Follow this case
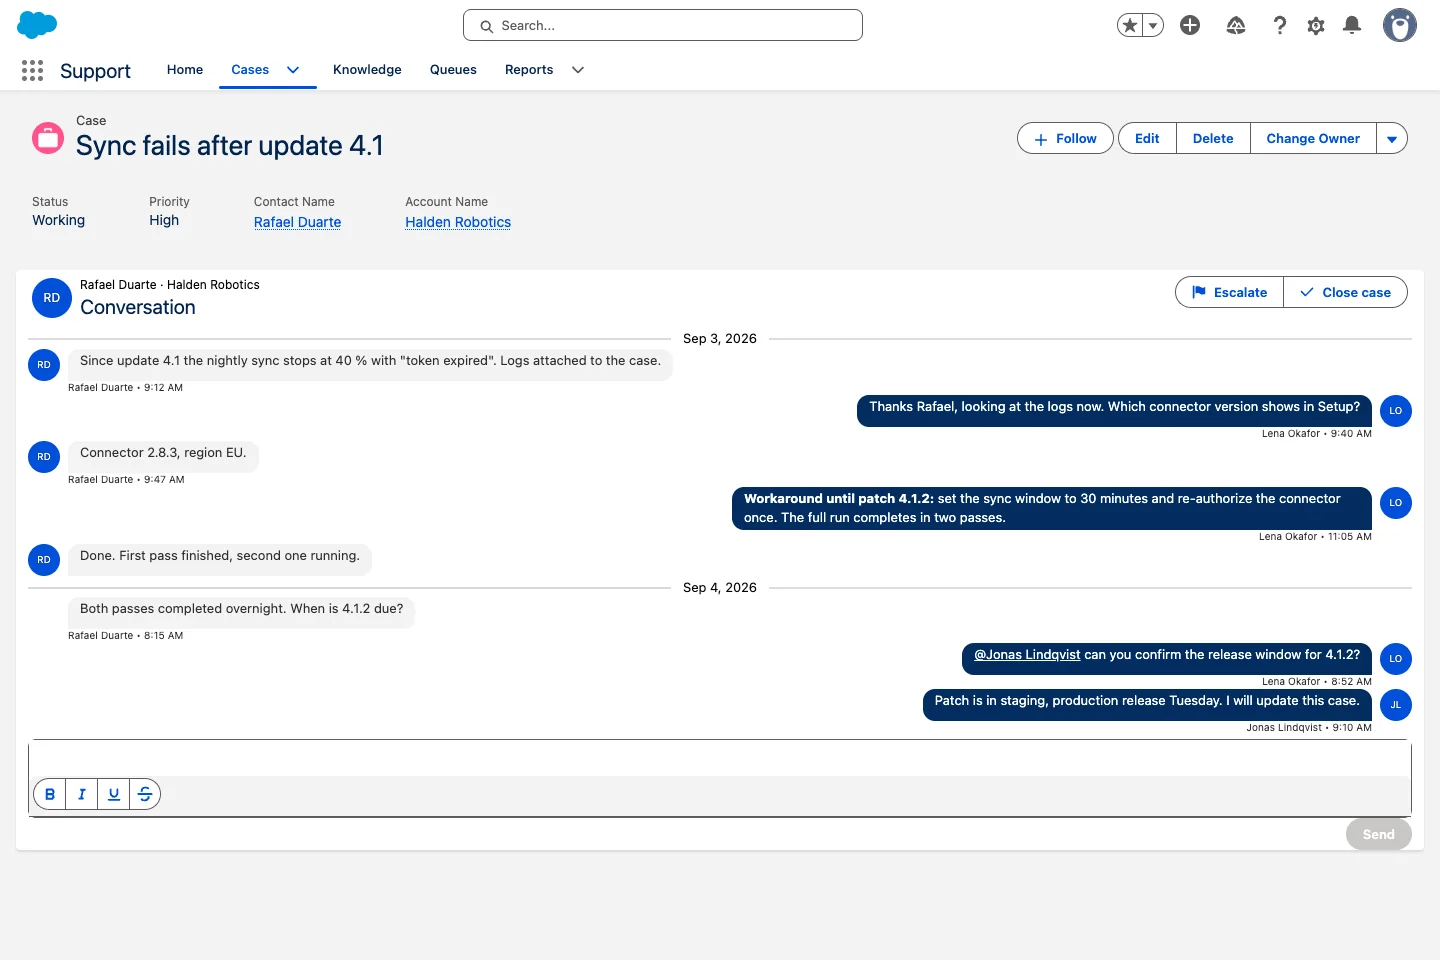 point(1065,139)
